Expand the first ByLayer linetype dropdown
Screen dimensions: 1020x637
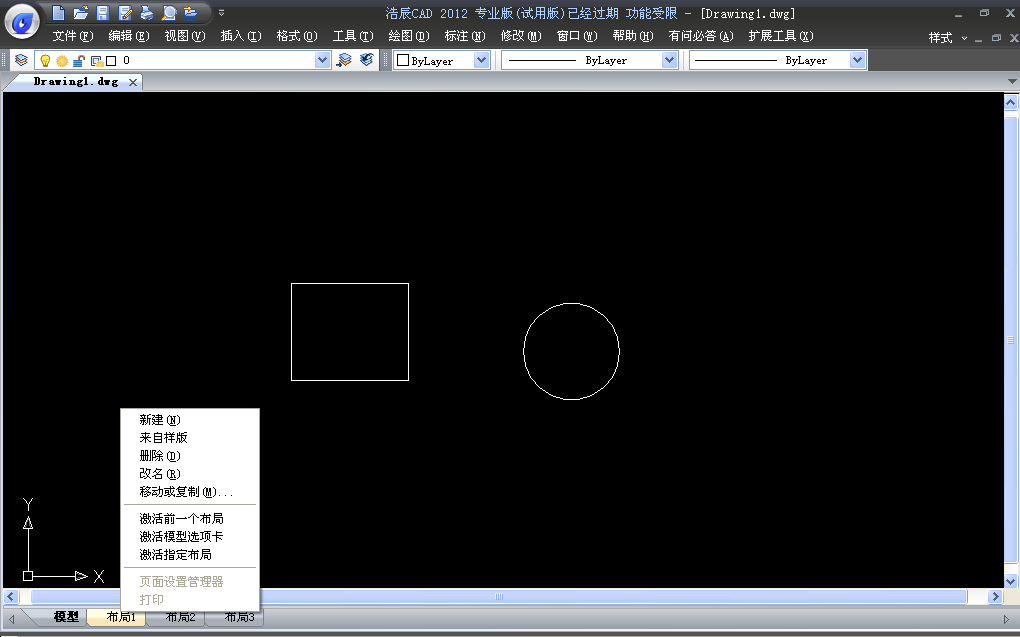click(x=669, y=60)
